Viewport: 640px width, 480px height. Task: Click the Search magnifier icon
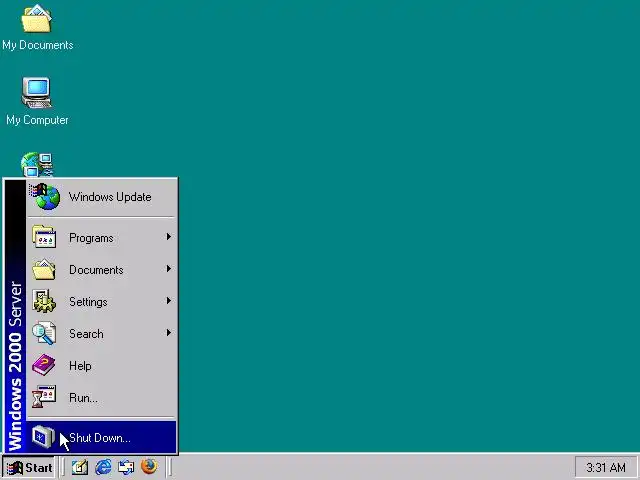coord(44,333)
